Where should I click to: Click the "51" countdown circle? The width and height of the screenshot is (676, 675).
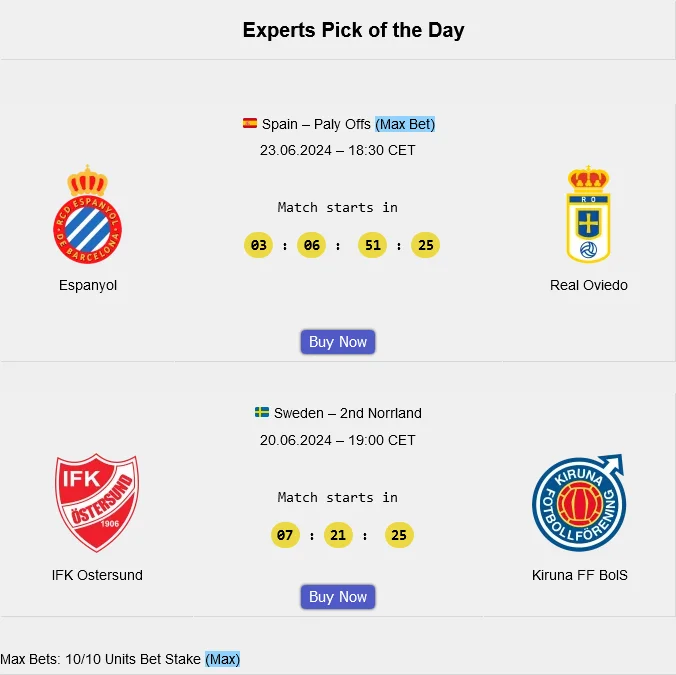pyautogui.click(x=372, y=245)
